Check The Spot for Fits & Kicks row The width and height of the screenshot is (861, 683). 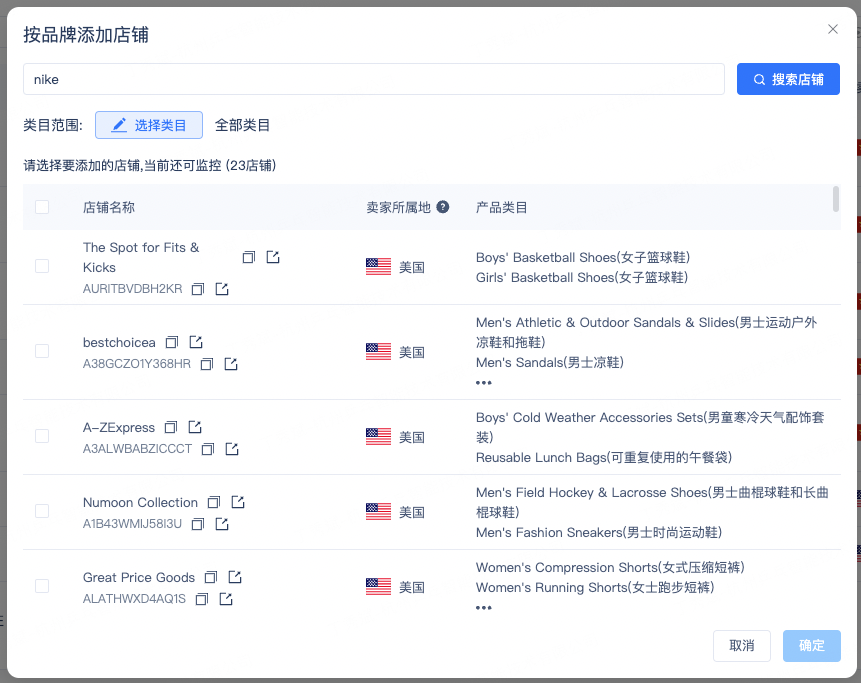point(42,266)
